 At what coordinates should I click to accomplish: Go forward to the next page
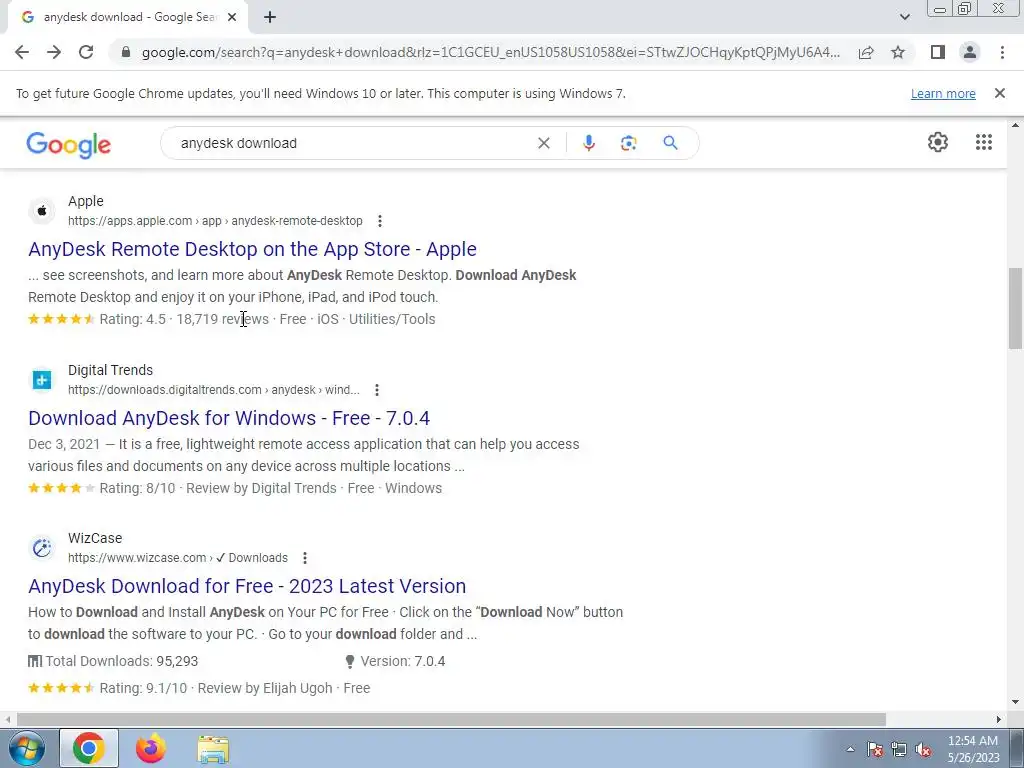54,52
